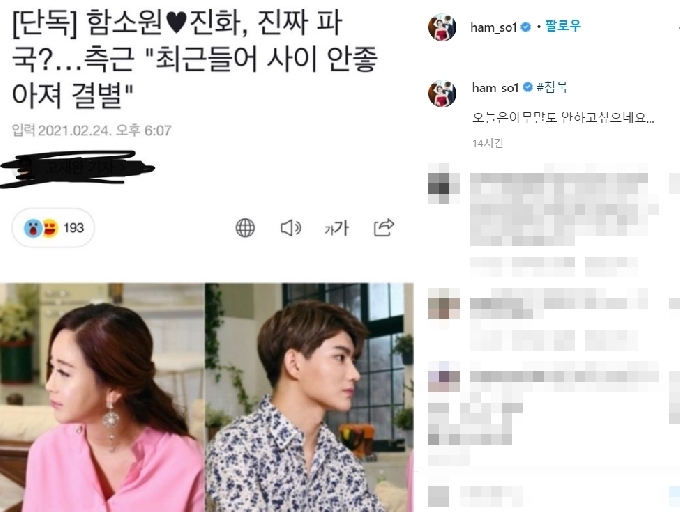The width and height of the screenshot is (680, 512).
Task: Open the ham_so1 username link in header
Action: (x=494, y=27)
